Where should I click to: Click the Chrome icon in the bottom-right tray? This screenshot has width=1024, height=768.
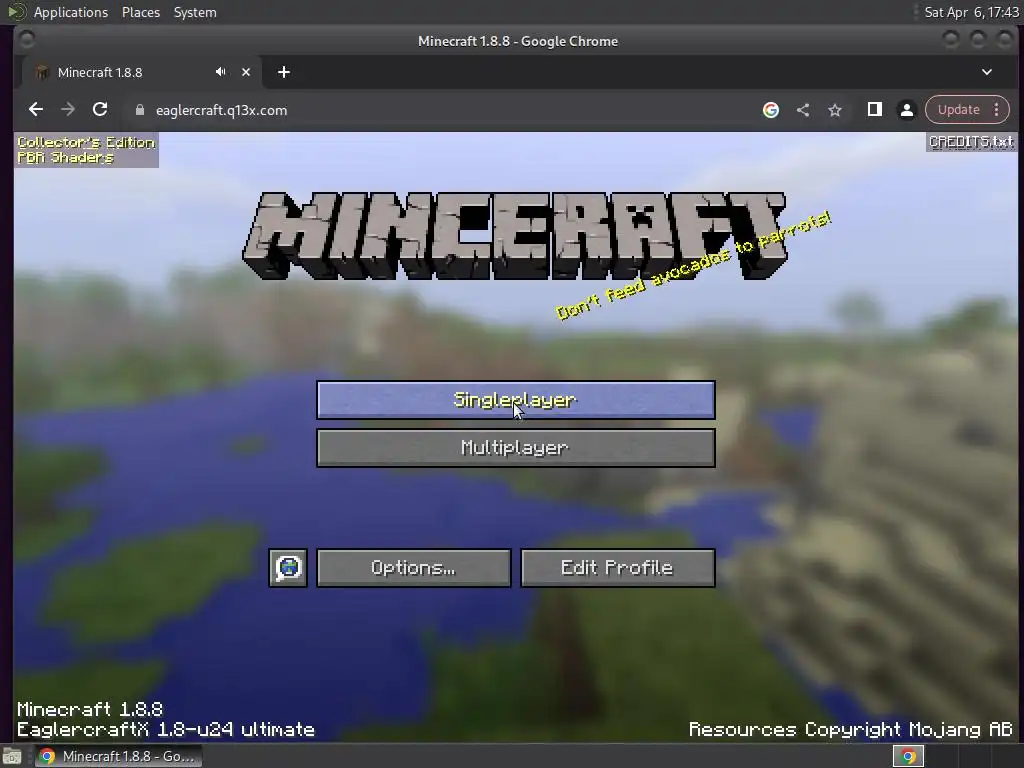[908, 756]
